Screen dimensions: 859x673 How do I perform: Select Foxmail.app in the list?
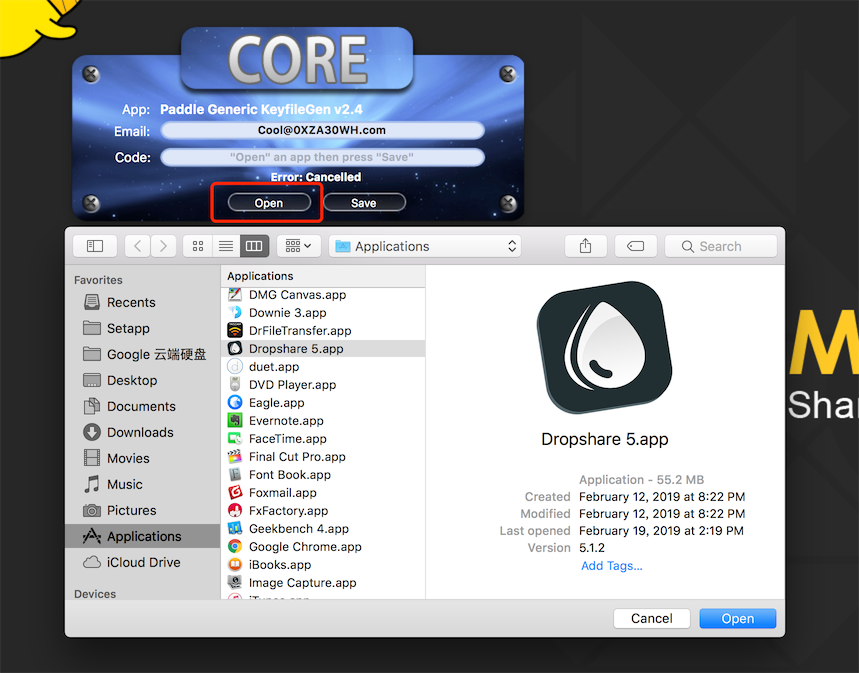tap(323, 493)
